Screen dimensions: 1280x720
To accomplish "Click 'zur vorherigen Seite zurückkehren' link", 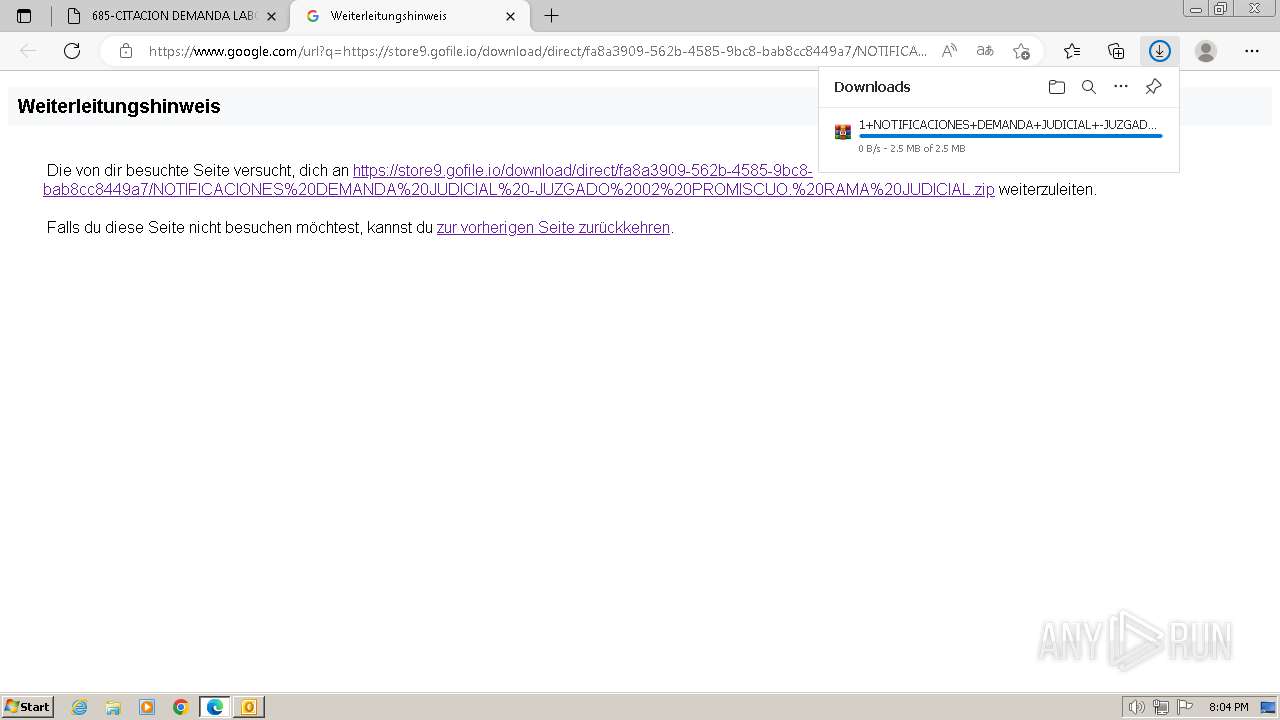I will [x=553, y=227].
